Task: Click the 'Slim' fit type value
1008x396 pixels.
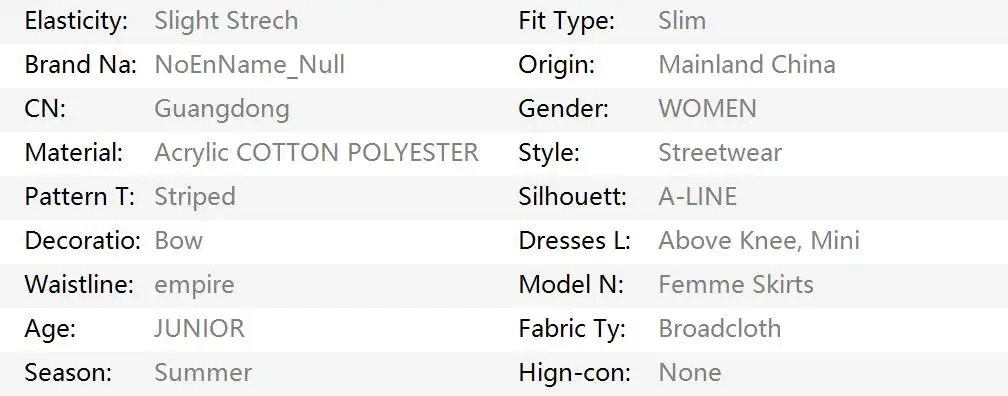Action: [682, 21]
